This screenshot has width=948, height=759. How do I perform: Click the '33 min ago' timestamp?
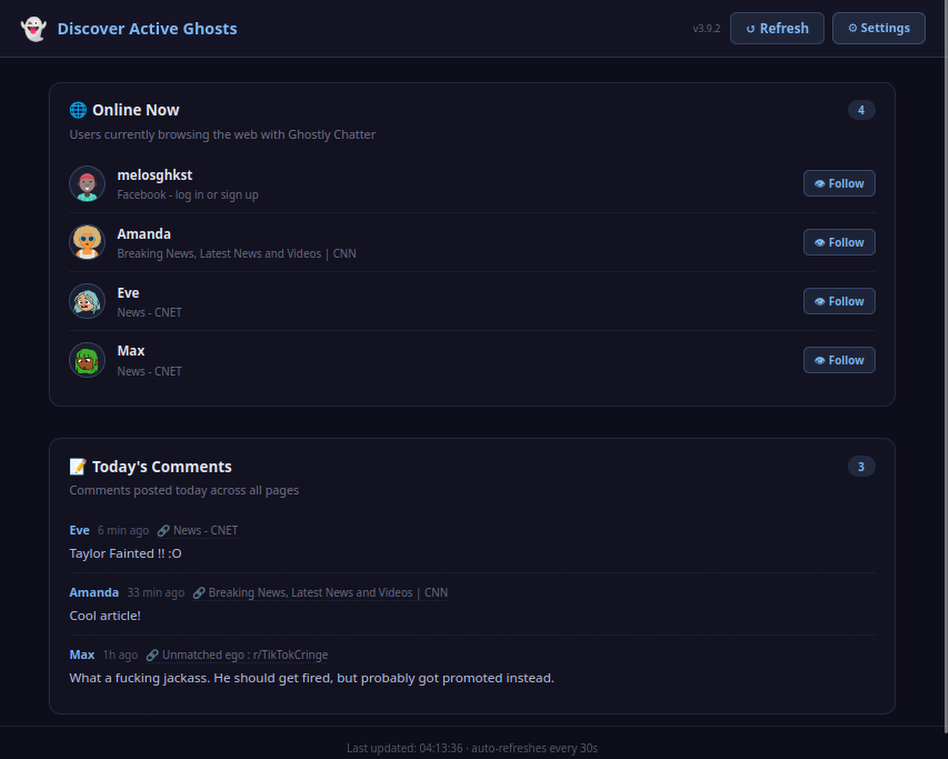[x=155, y=593]
